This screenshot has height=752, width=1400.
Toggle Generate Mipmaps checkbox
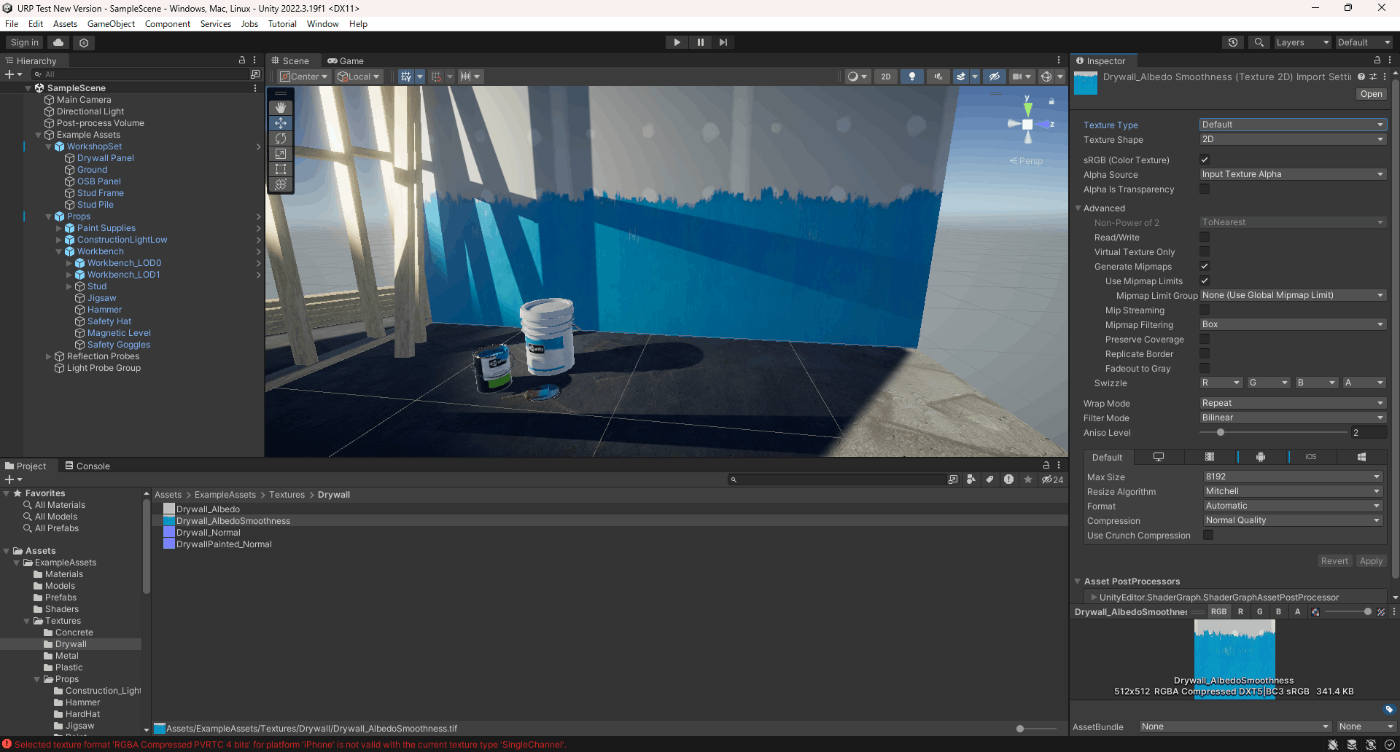(1204, 266)
